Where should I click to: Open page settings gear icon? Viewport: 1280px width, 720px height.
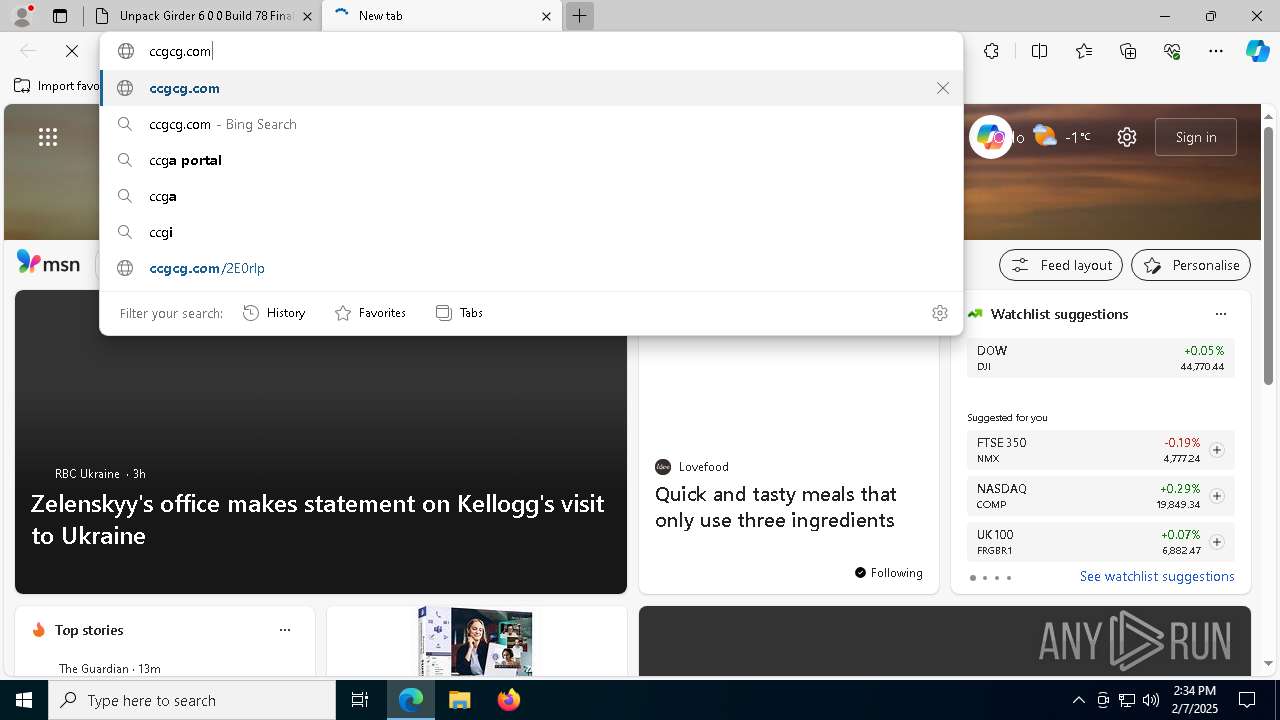pos(1127,137)
